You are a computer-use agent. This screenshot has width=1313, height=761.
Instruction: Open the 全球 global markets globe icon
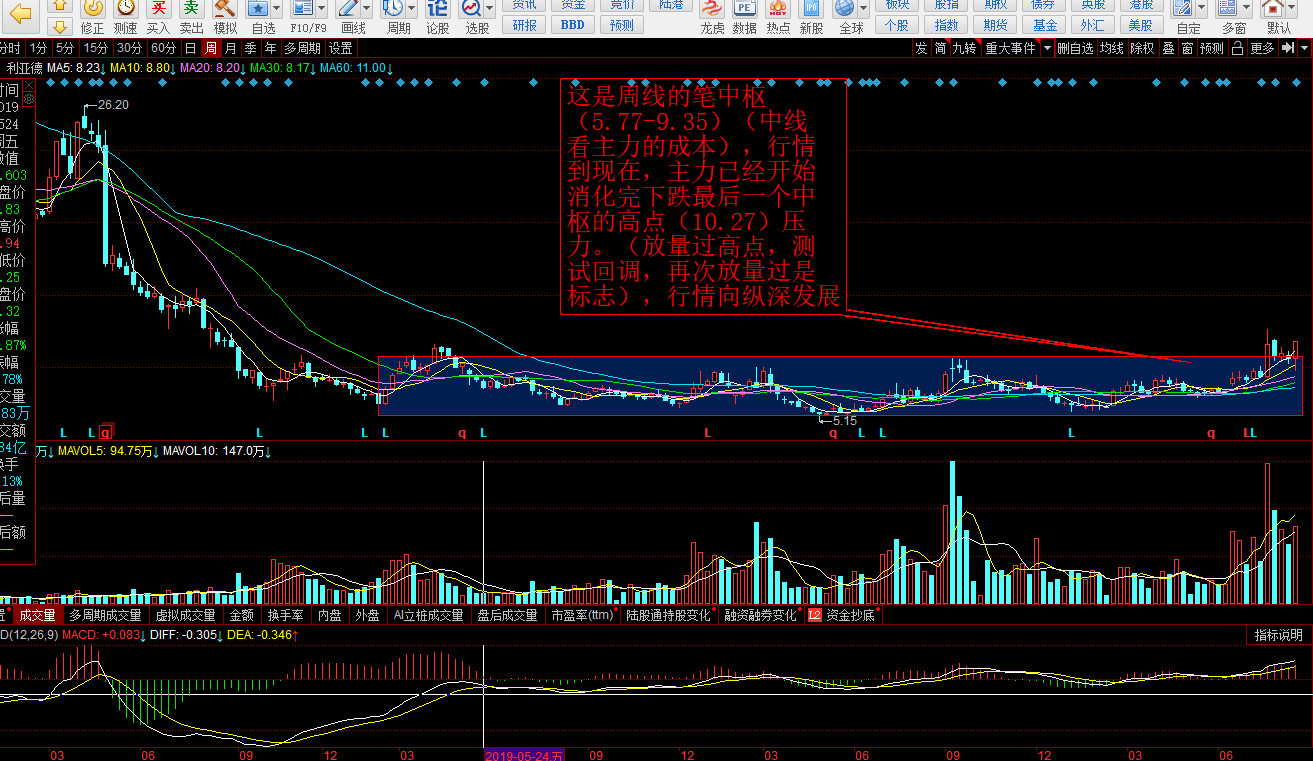(x=845, y=8)
